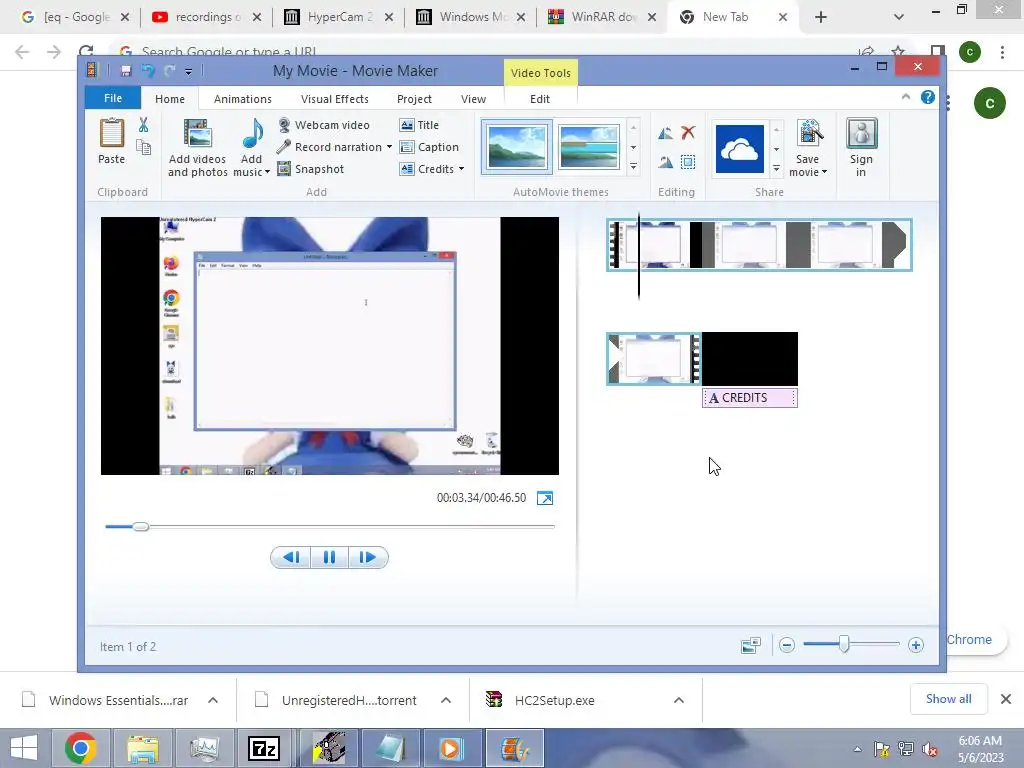Add a Caption to the clip
The image size is (1024, 768).
tap(429, 147)
